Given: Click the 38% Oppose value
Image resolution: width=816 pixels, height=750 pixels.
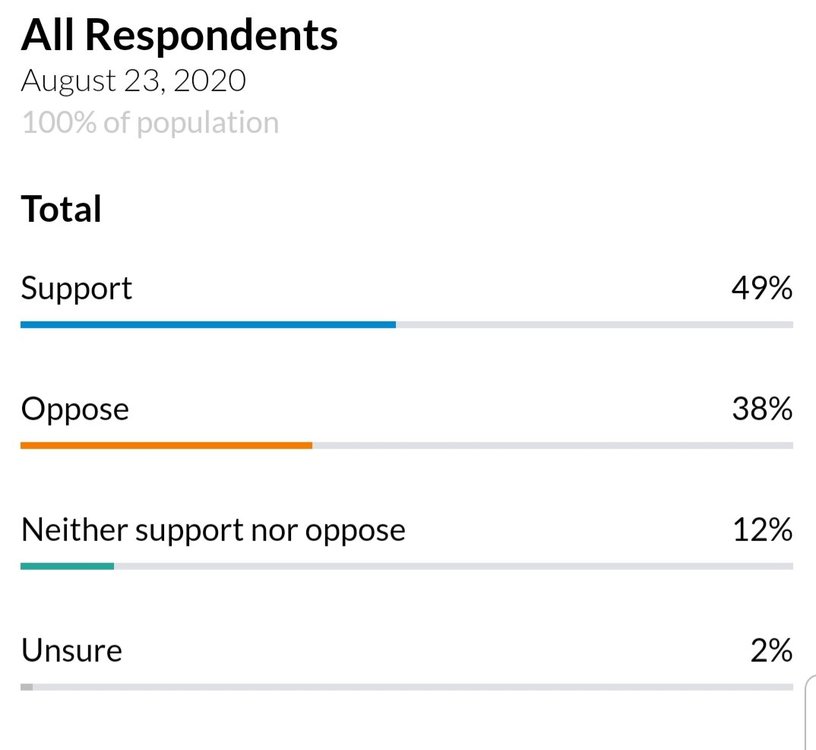Looking at the screenshot, I should coord(761,409).
